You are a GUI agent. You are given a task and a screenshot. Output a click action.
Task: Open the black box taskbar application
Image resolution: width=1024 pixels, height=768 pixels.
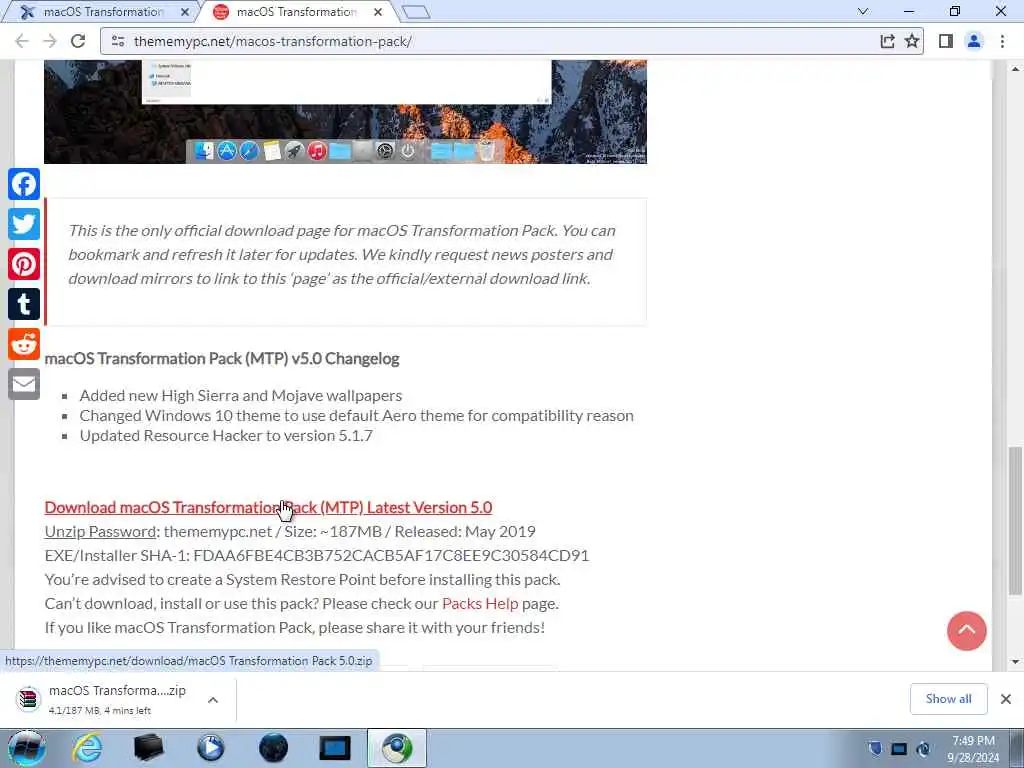[148, 748]
